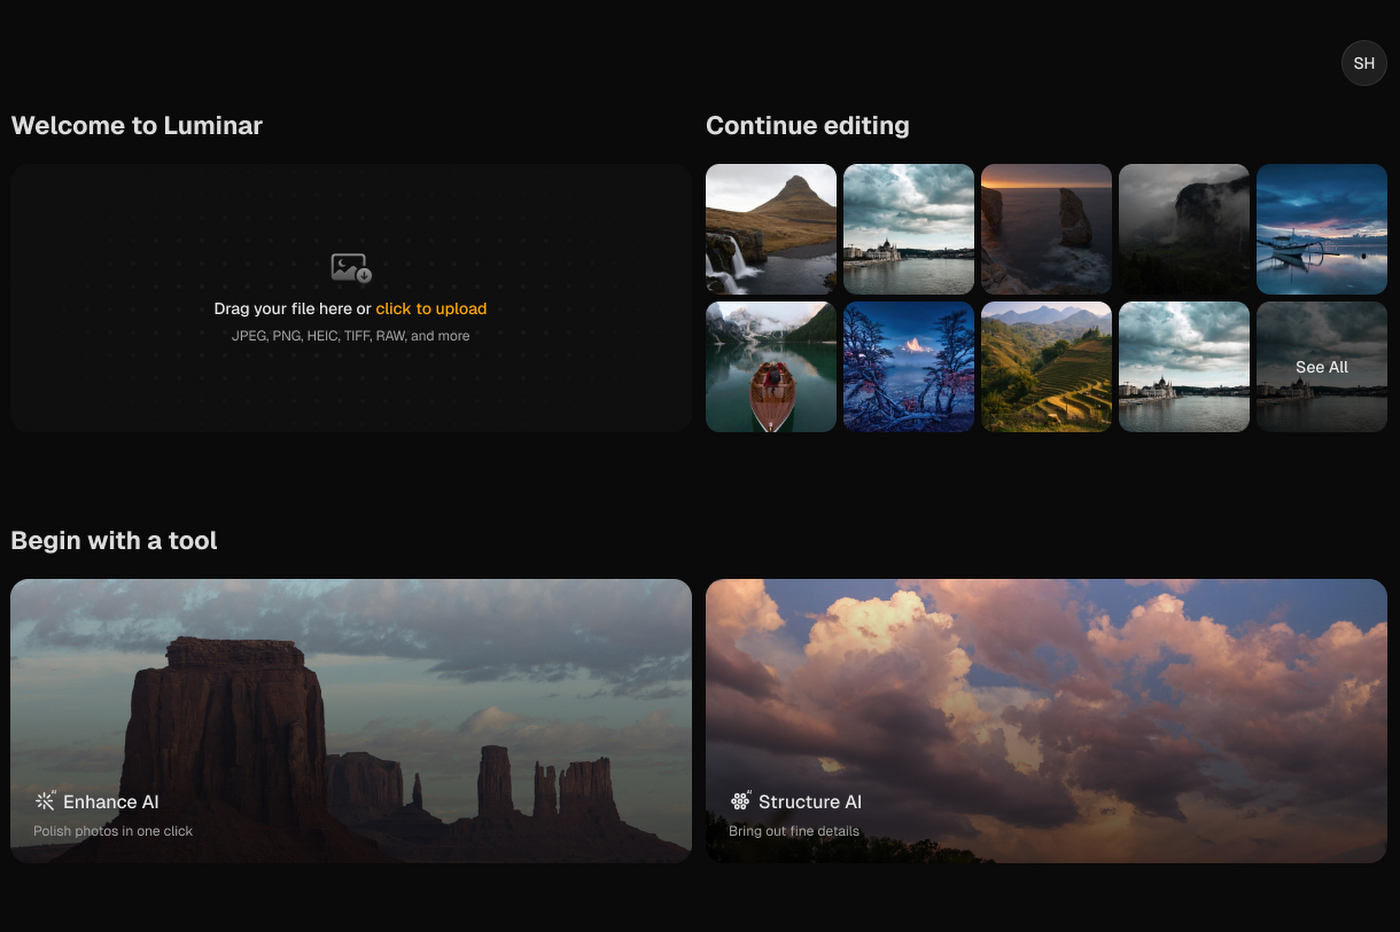The height and width of the screenshot is (932, 1400).
Task: Open the Enhance AI tool title
Action: pyautogui.click(x=111, y=802)
